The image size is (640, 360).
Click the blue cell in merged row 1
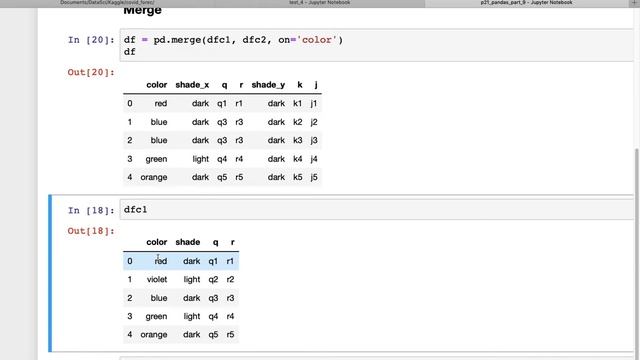(159, 122)
